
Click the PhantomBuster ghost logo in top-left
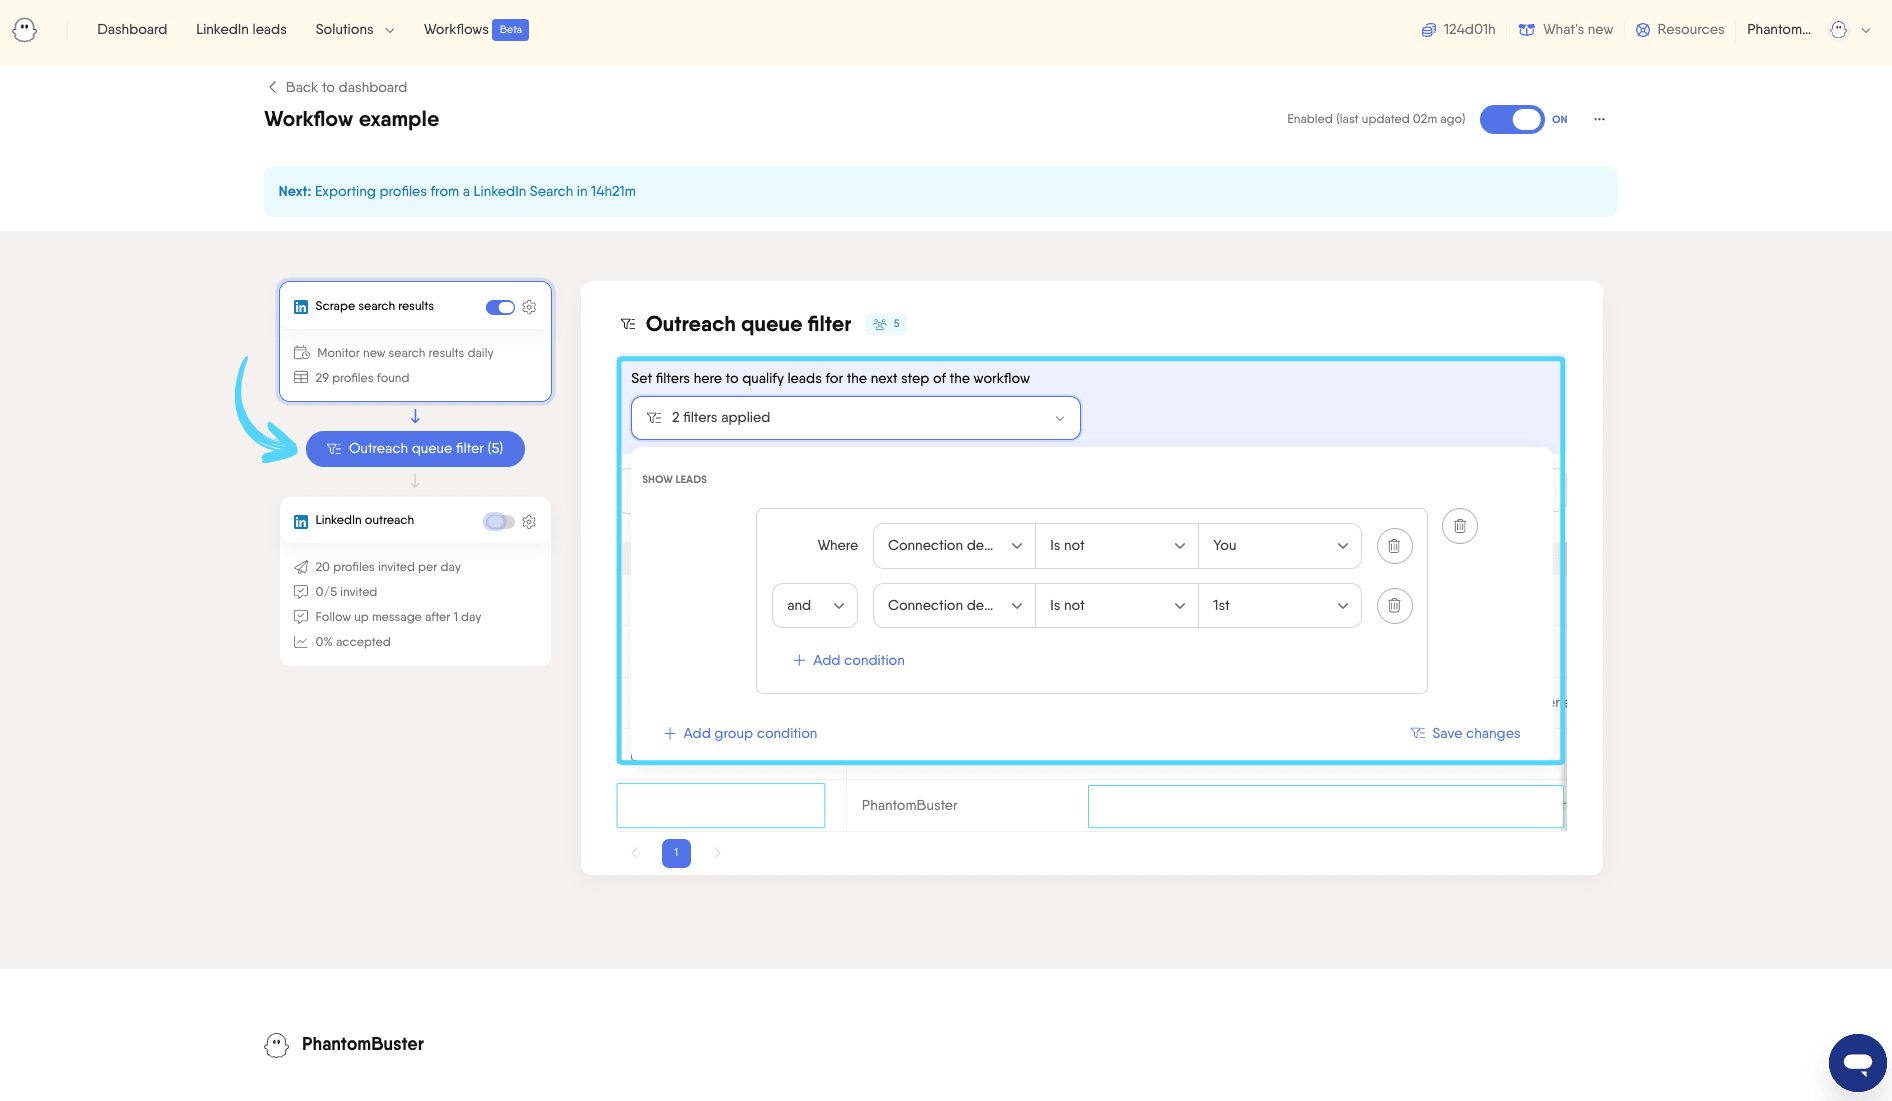coord(25,29)
